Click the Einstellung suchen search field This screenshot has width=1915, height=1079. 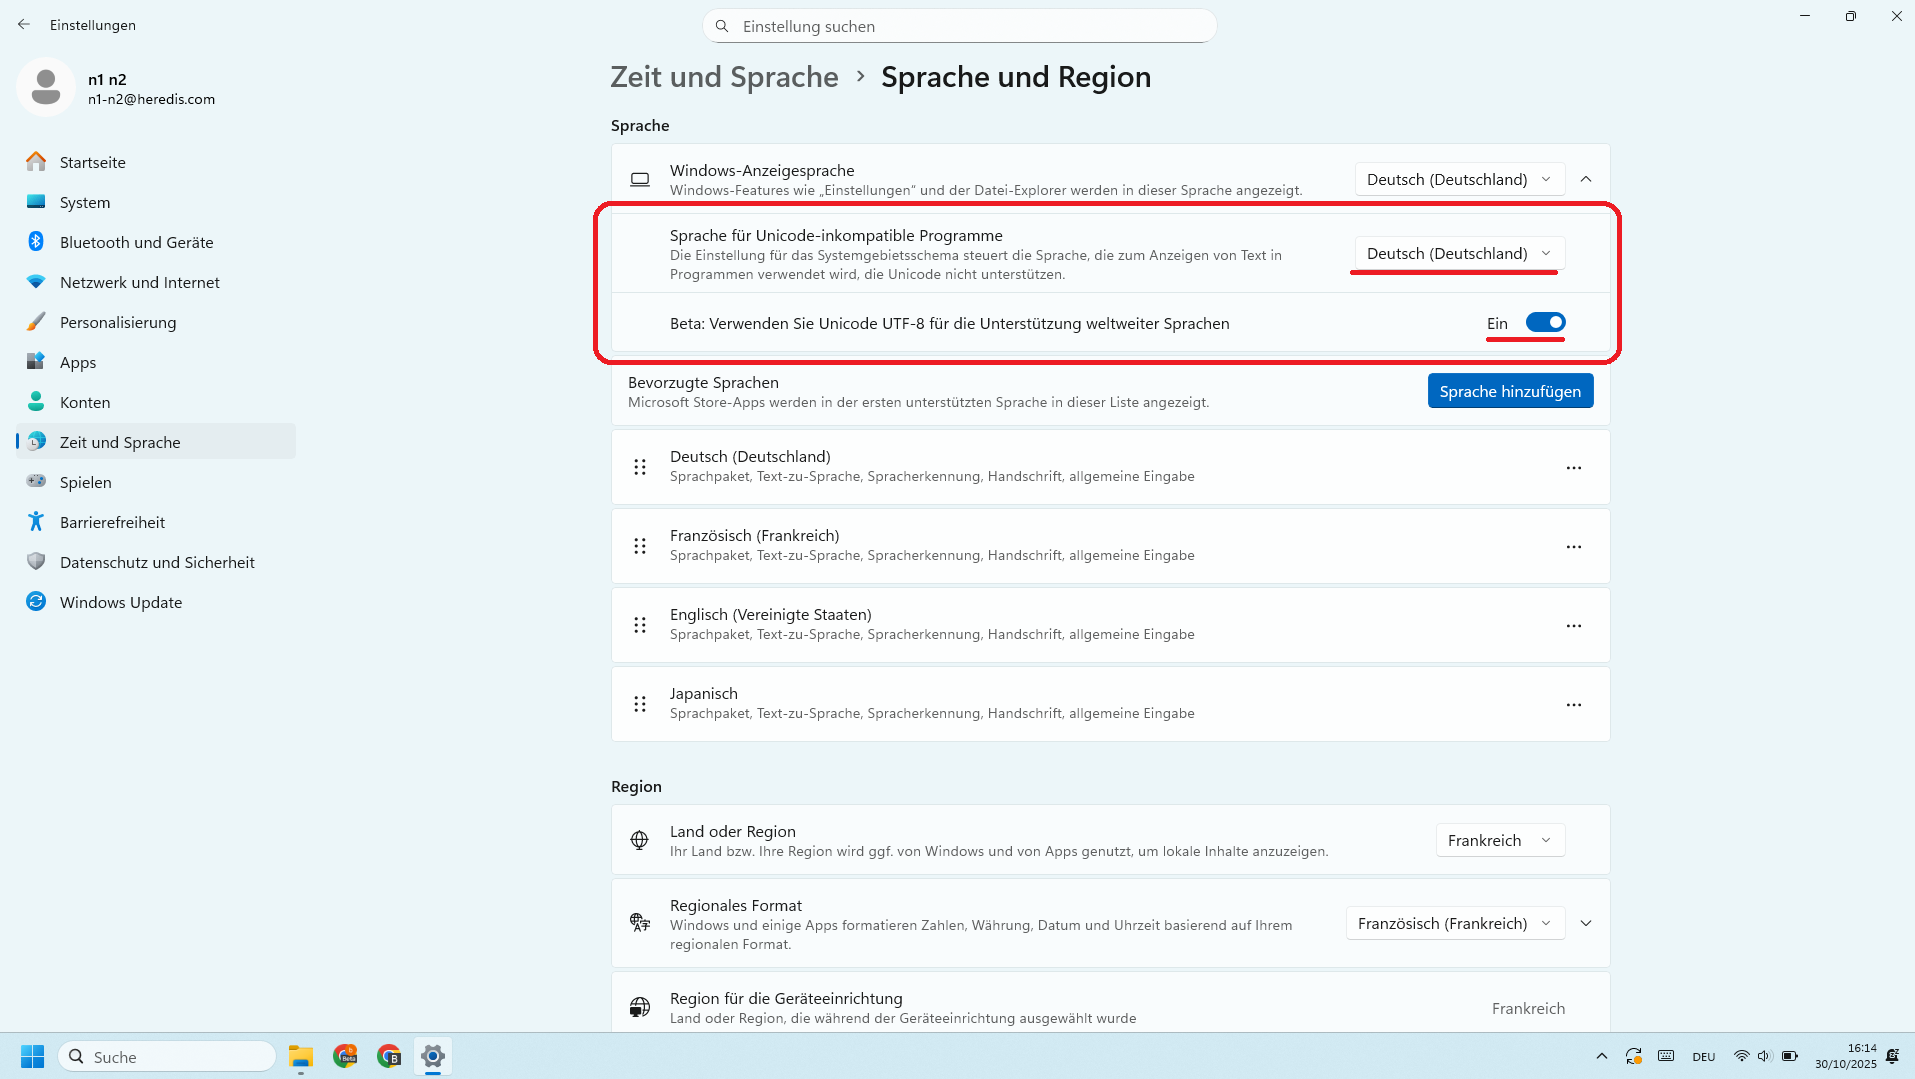pos(960,26)
